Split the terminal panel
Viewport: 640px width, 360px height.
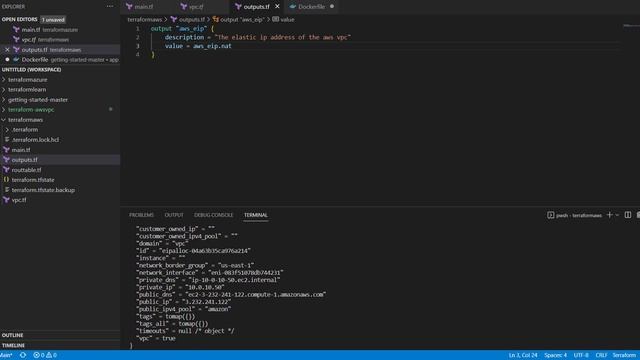point(628,215)
